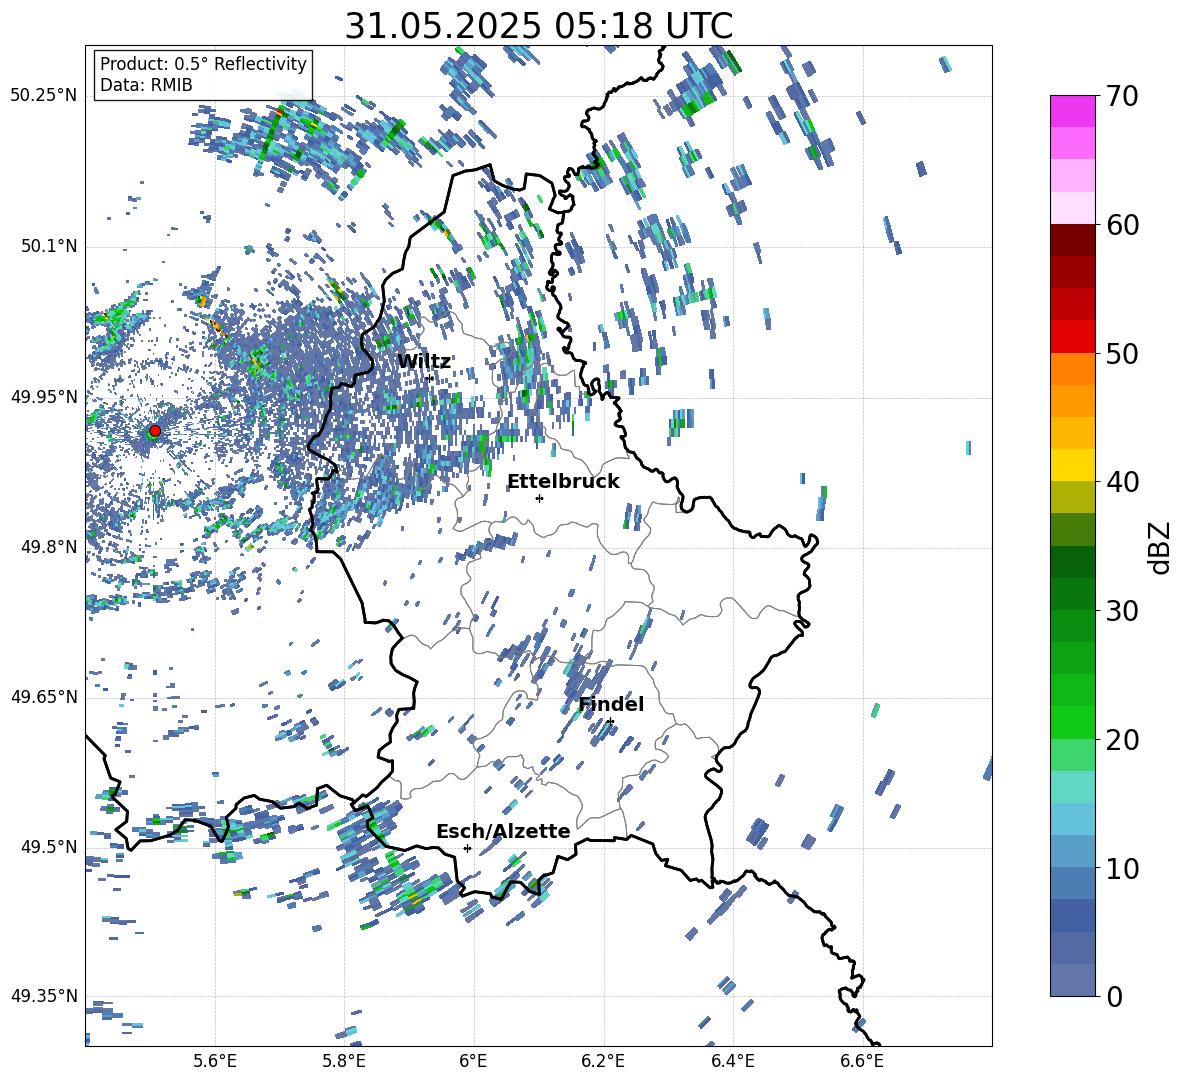The image size is (1184, 1081).
Task: Click the Wiltz location cross marker
Action: pyautogui.click(x=430, y=378)
